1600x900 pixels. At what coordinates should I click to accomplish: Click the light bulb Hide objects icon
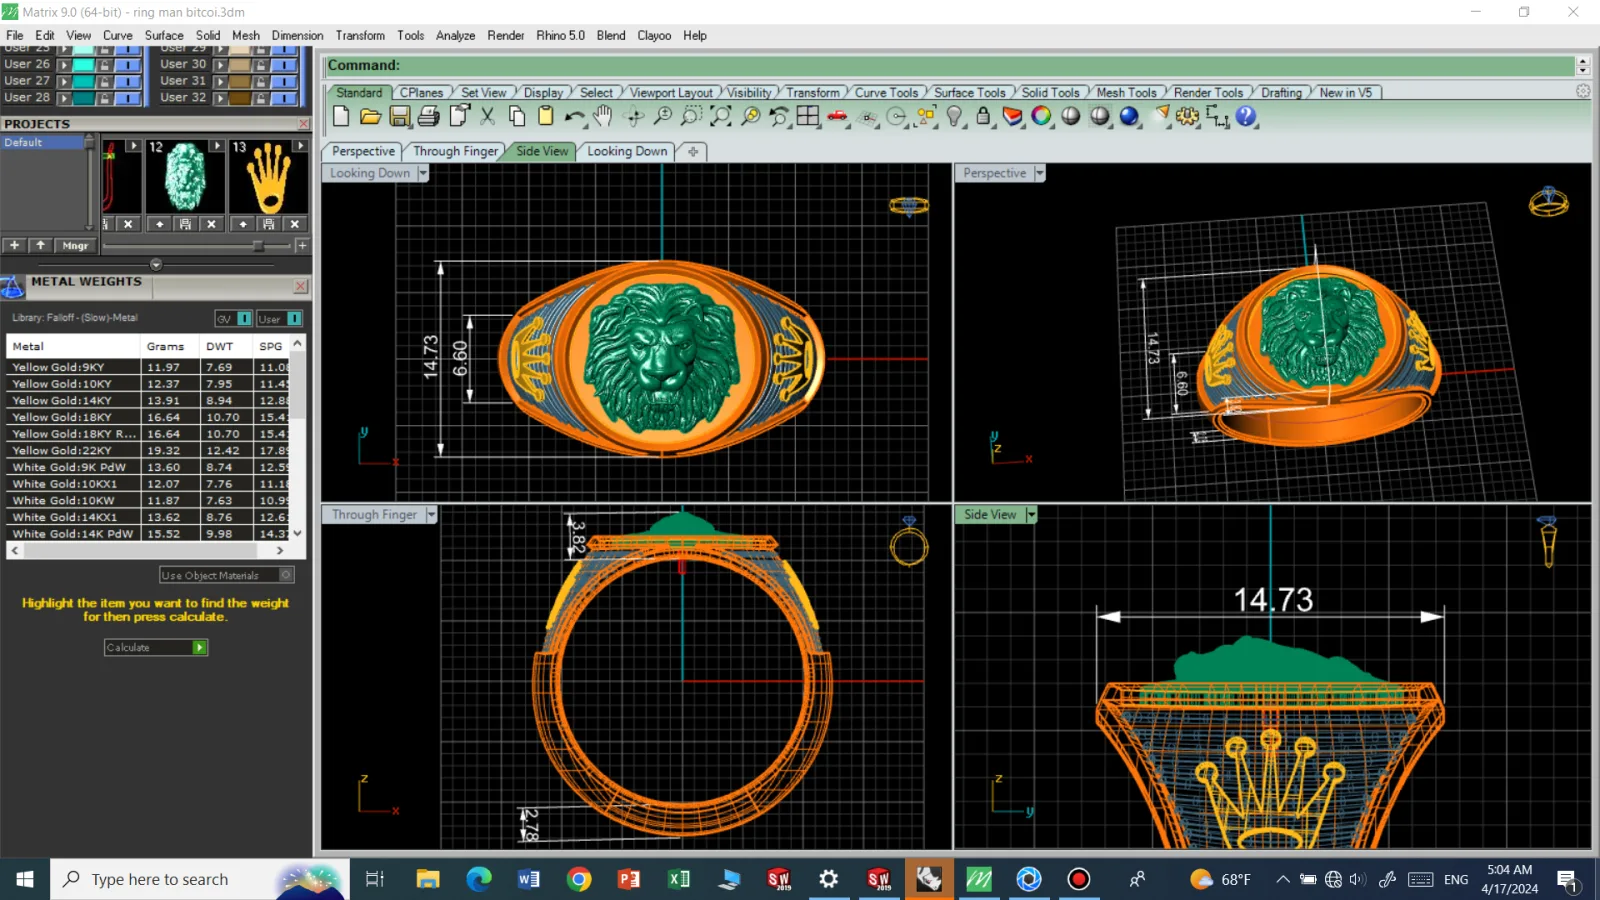tap(954, 116)
